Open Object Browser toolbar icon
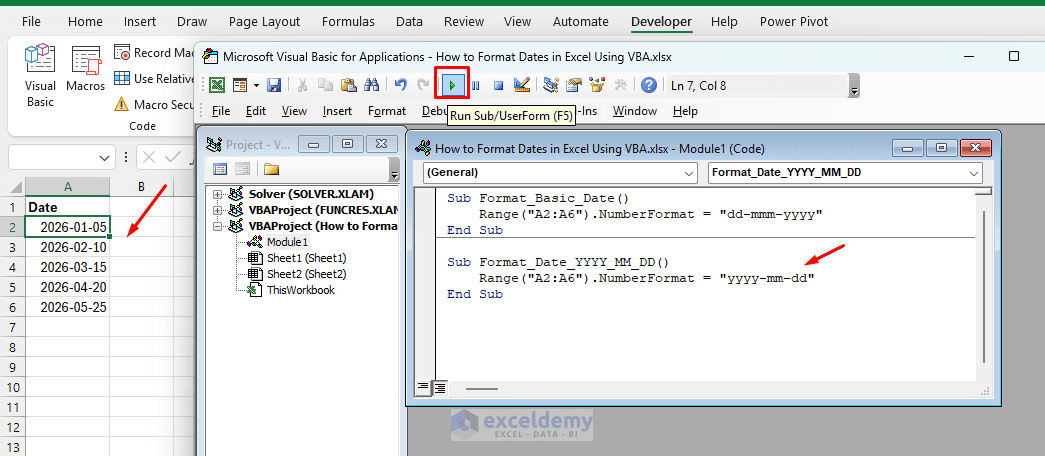The image size is (1045, 456). (596, 85)
